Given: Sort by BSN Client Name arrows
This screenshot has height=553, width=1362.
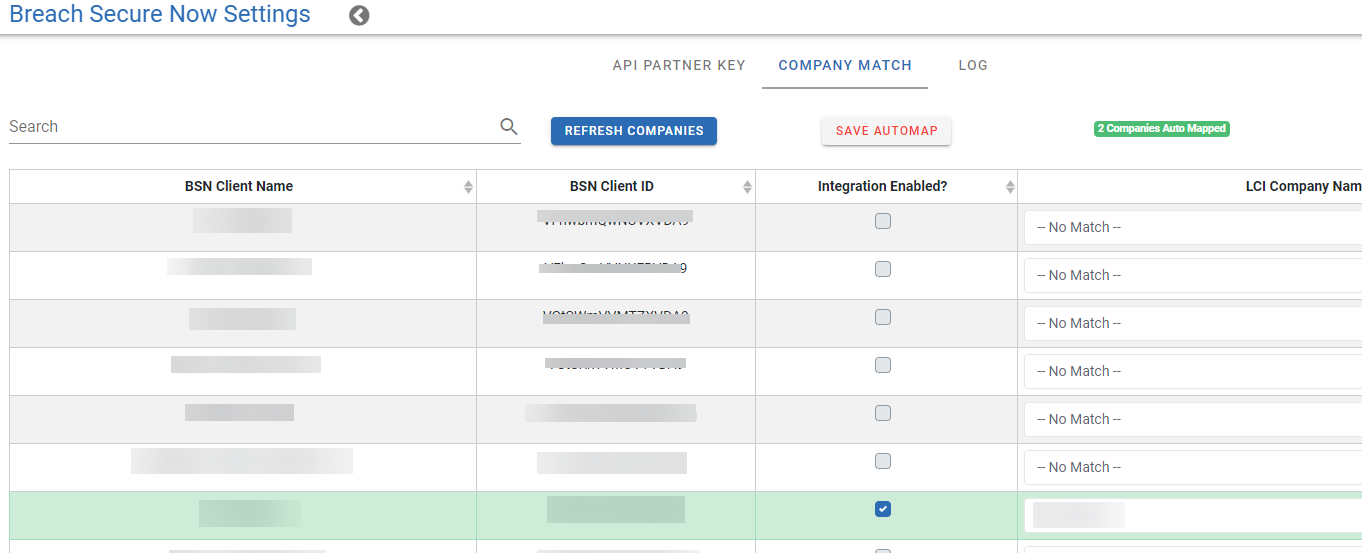Looking at the screenshot, I should (468, 187).
